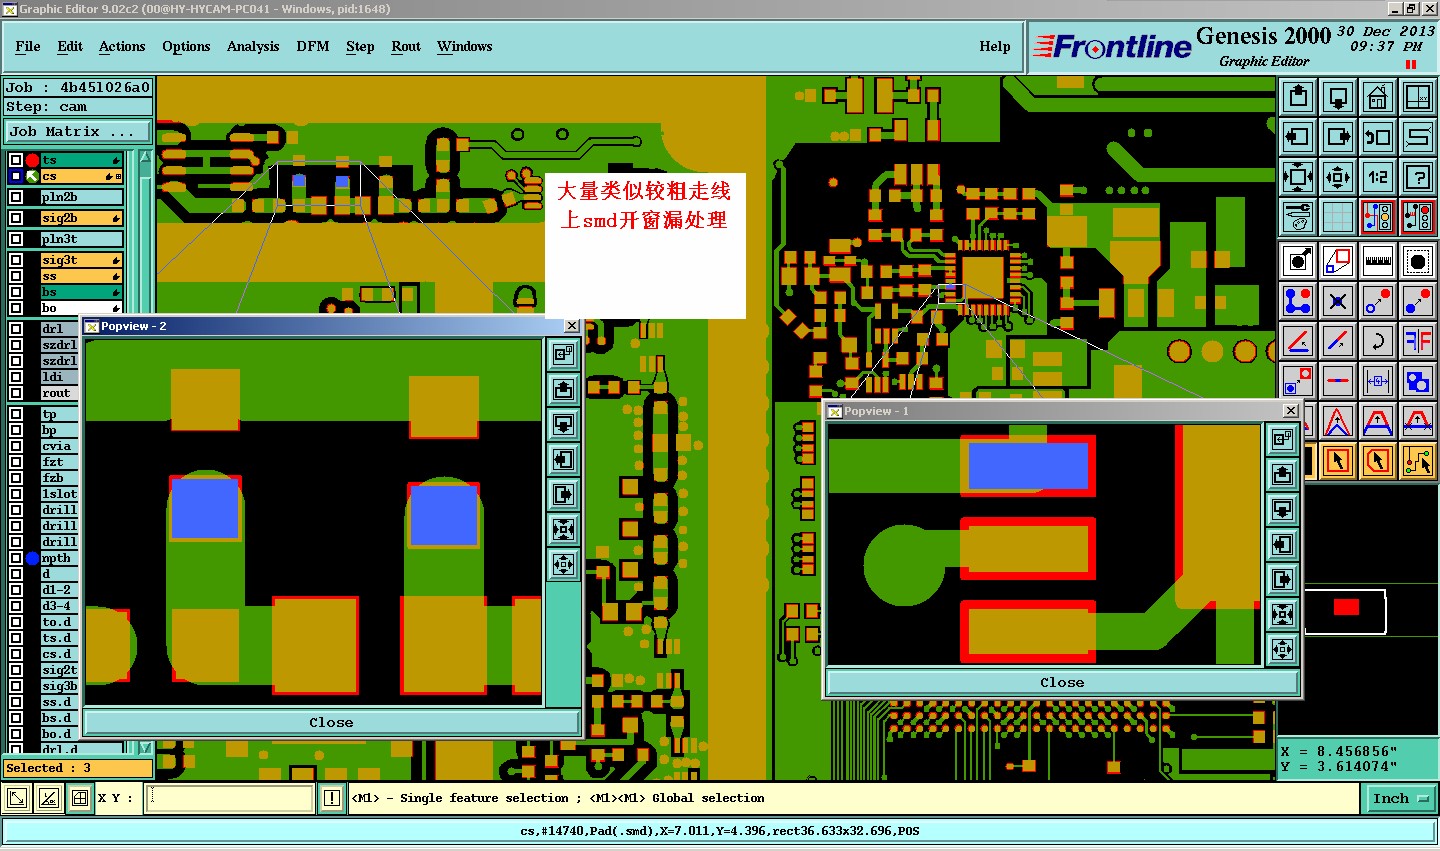
Task: Toggle the checkbox for layer pln2b
Action: tap(16, 197)
